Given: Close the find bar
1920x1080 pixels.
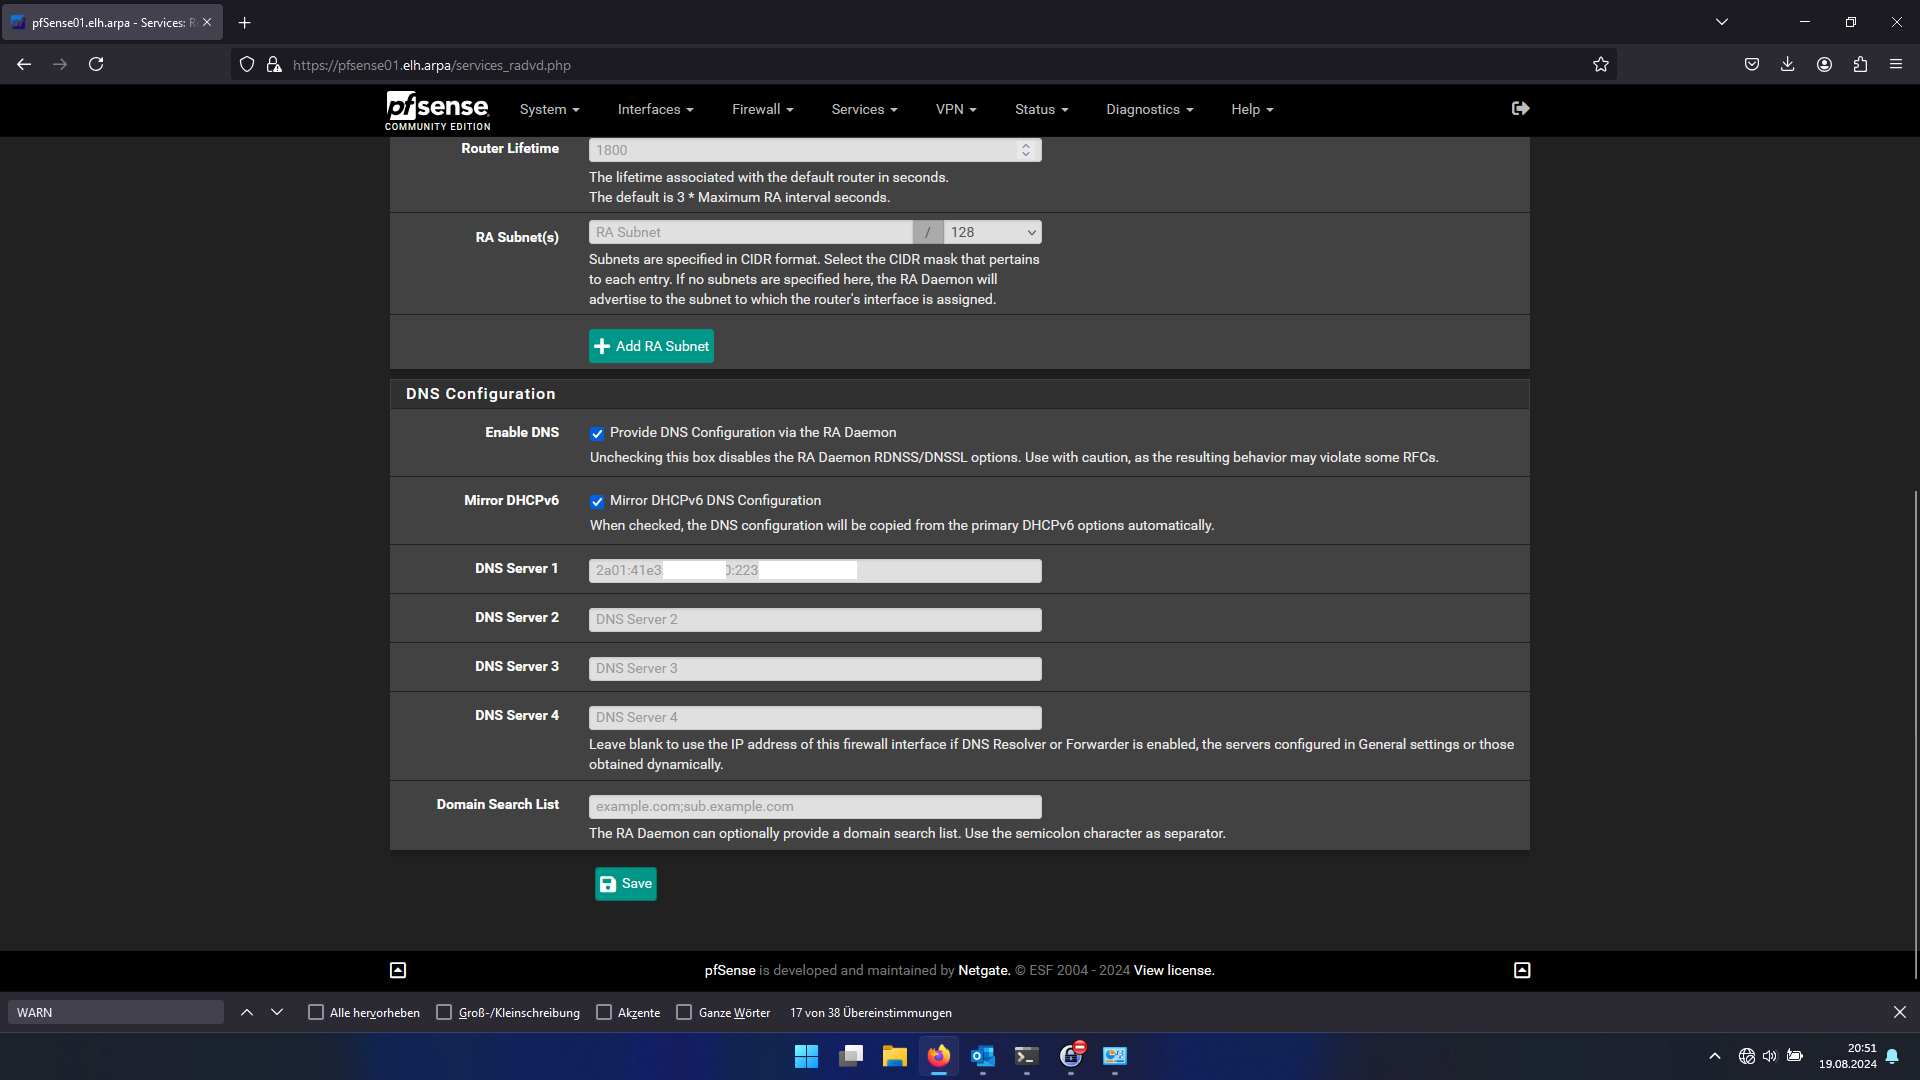Looking at the screenshot, I should pos(1900,1012).
